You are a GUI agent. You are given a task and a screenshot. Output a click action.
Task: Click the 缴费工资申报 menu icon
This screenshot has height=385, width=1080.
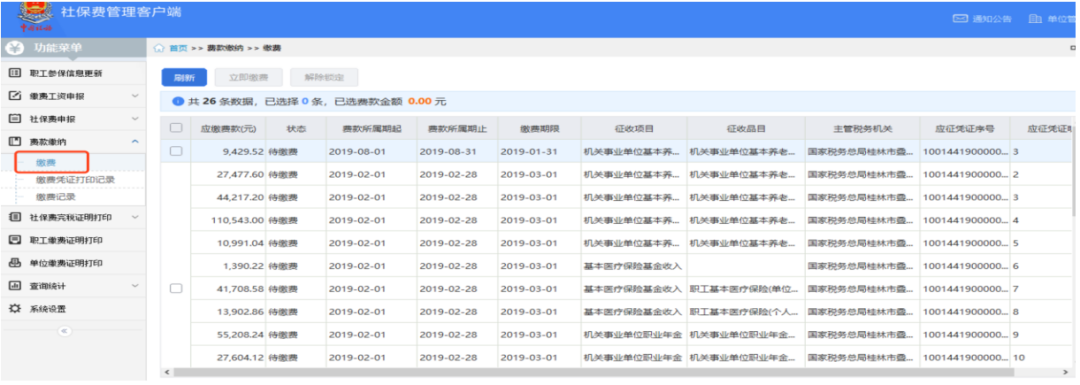[x=14, y=96]
